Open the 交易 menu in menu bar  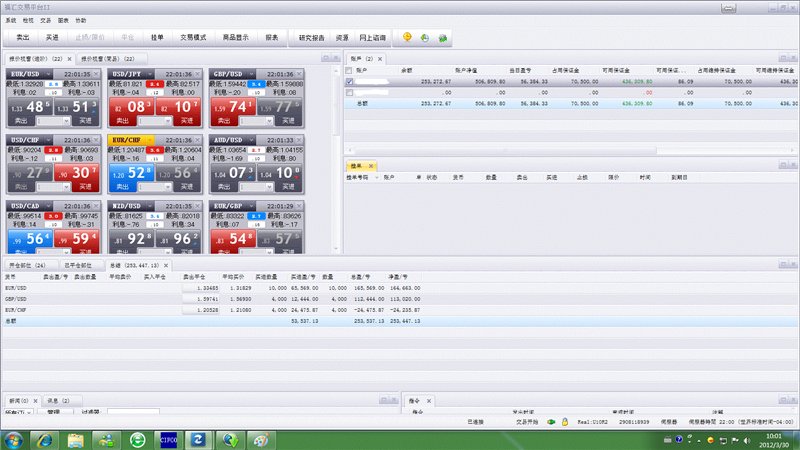45,19
